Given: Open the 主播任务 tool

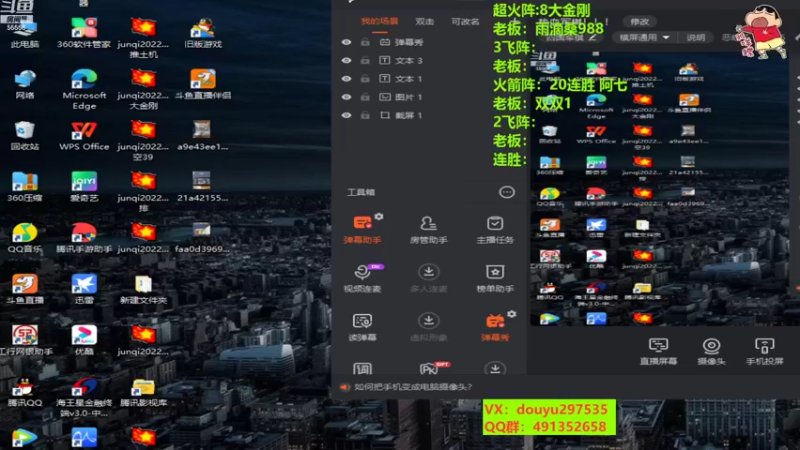Looking at the screenshot, I should 495,229.
